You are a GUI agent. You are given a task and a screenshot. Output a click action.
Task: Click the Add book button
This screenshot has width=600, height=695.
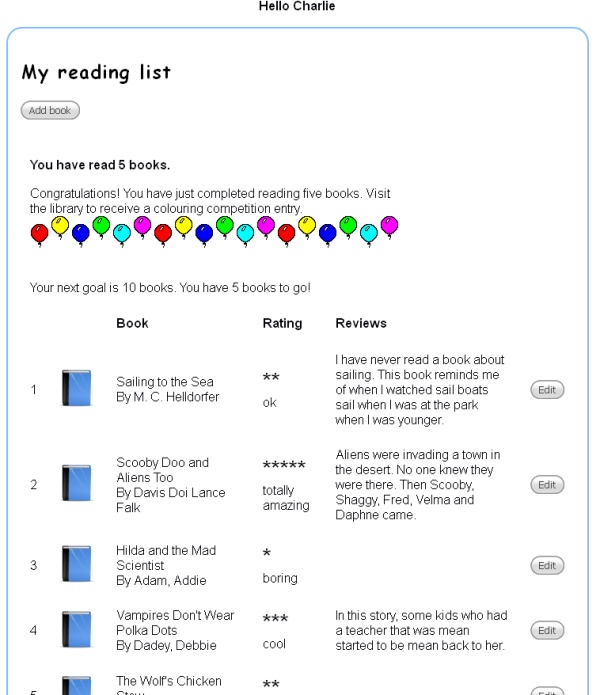[50, 110]
